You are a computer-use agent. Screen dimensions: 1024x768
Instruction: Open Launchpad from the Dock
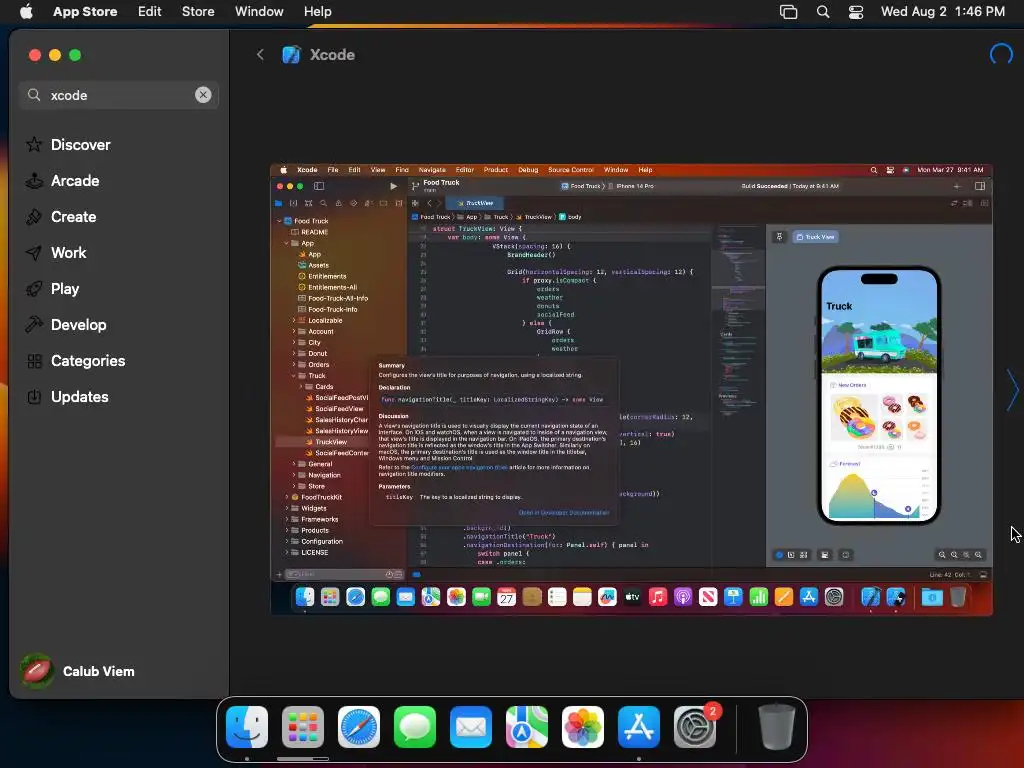pos(303,727)
